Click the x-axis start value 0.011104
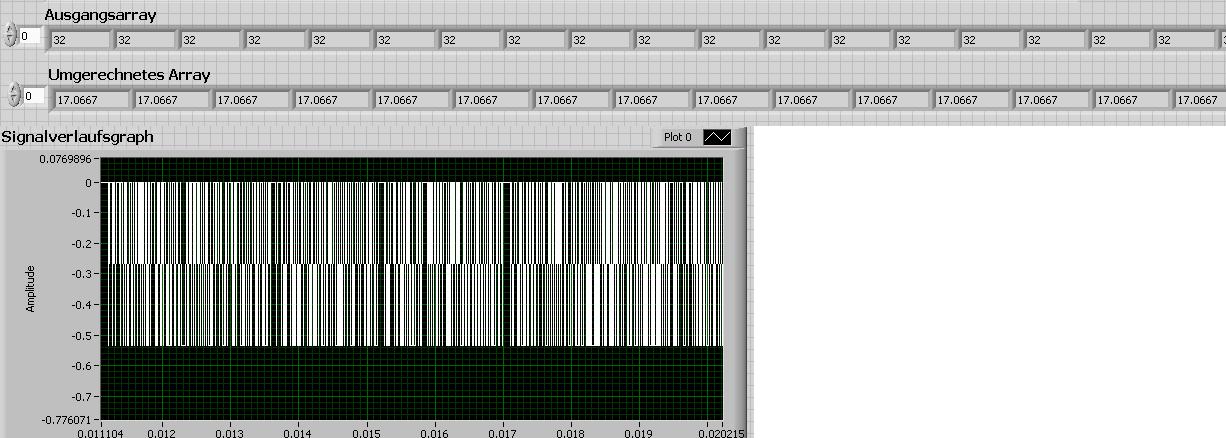Screen dimensions: 1226x438 pos(102,433)
